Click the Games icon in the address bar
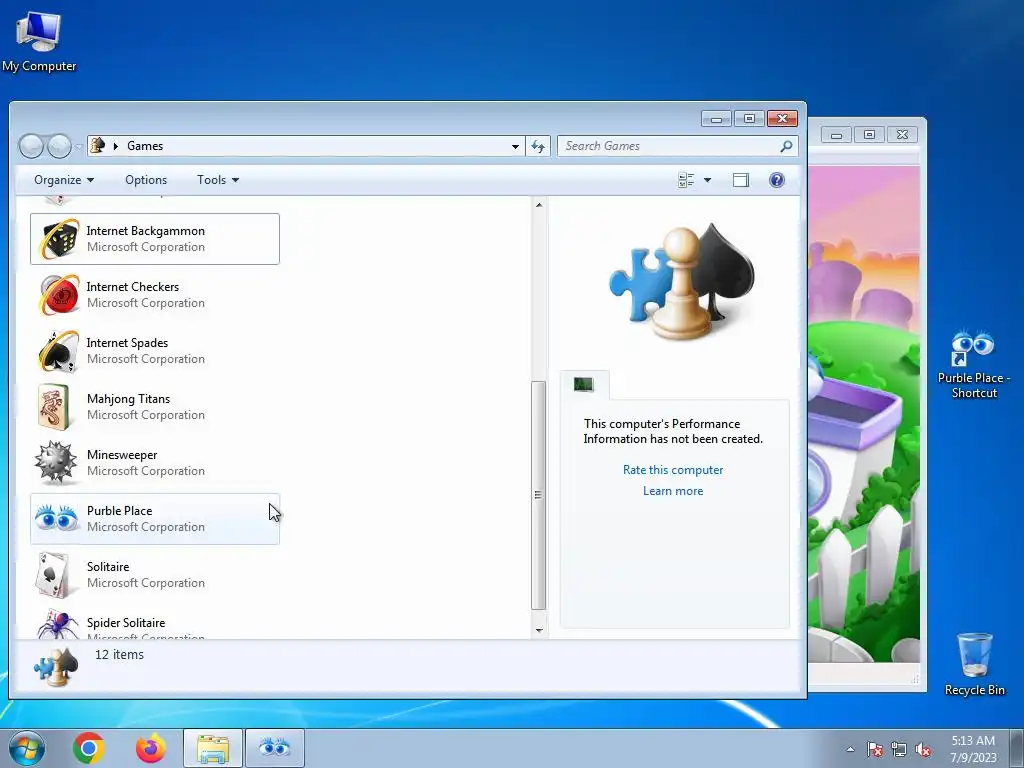The width and height of the screenshot is (1024, 768). click(97, 146)
